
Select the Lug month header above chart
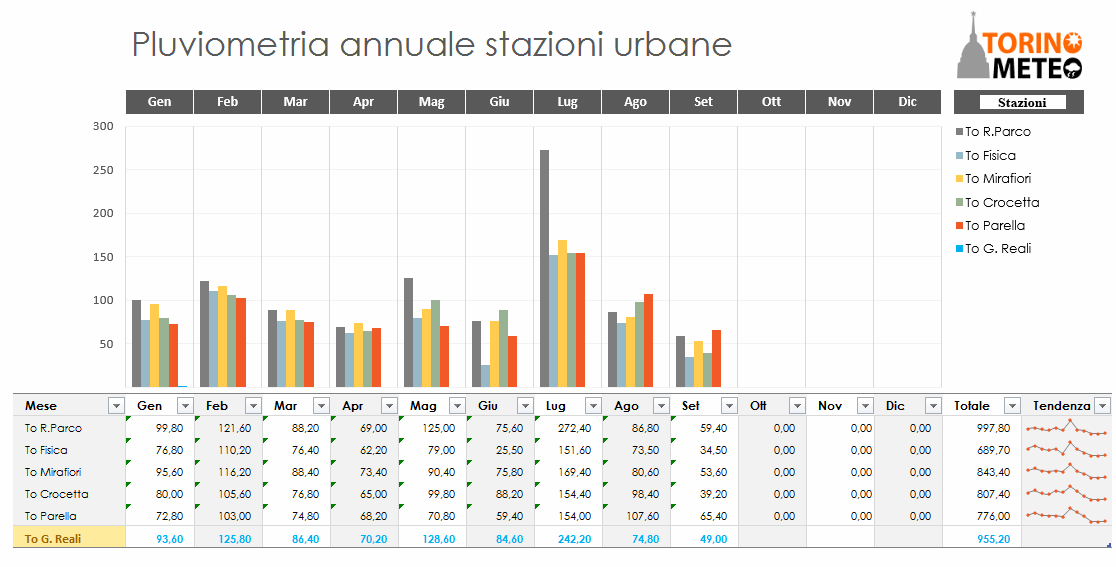pos(567,102)
